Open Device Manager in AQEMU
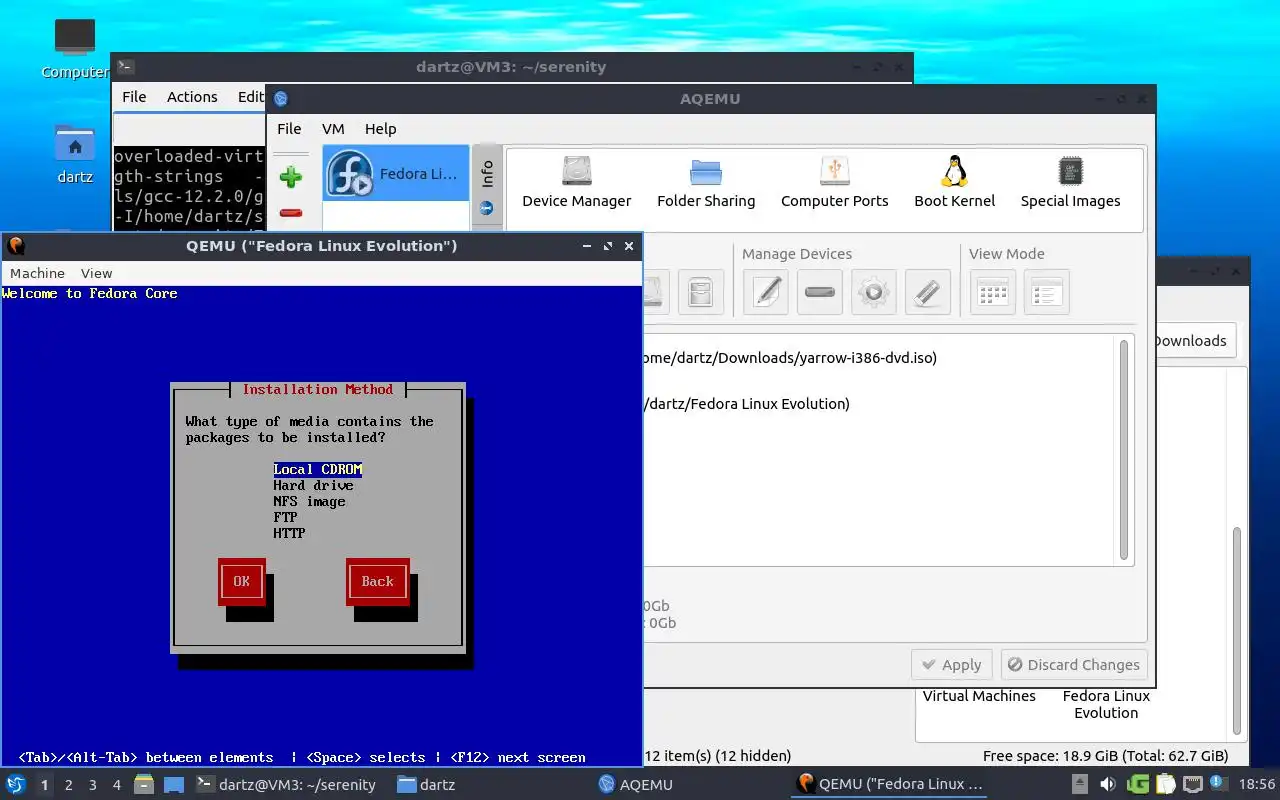This screenshot has width=1280, height=800. [577, 182]
